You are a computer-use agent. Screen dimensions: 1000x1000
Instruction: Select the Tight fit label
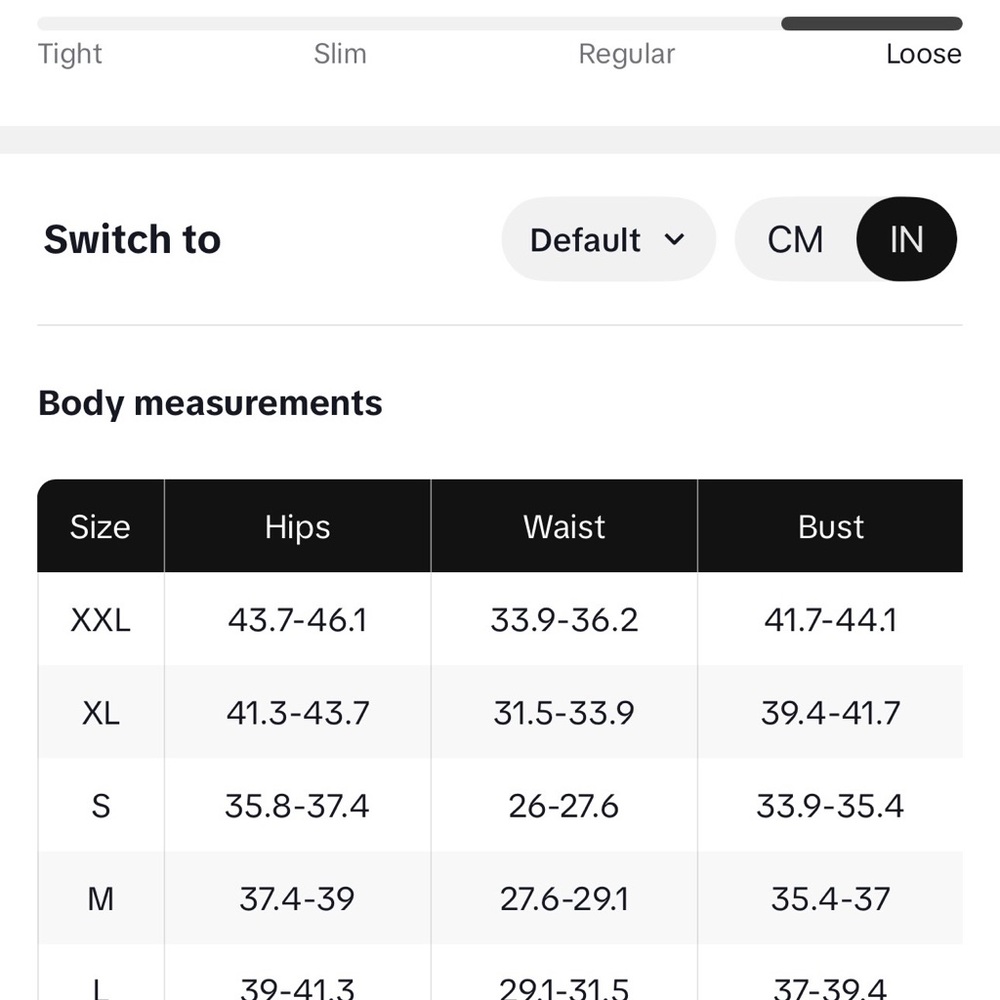coord(70,54)
